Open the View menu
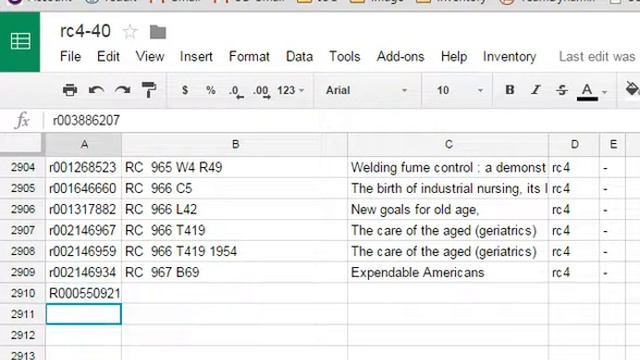 tap(150, 57)
